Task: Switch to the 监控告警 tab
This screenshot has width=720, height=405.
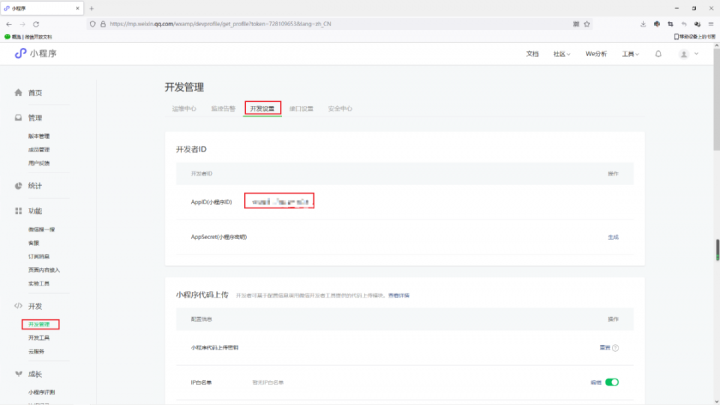Action: pos(223,109)
